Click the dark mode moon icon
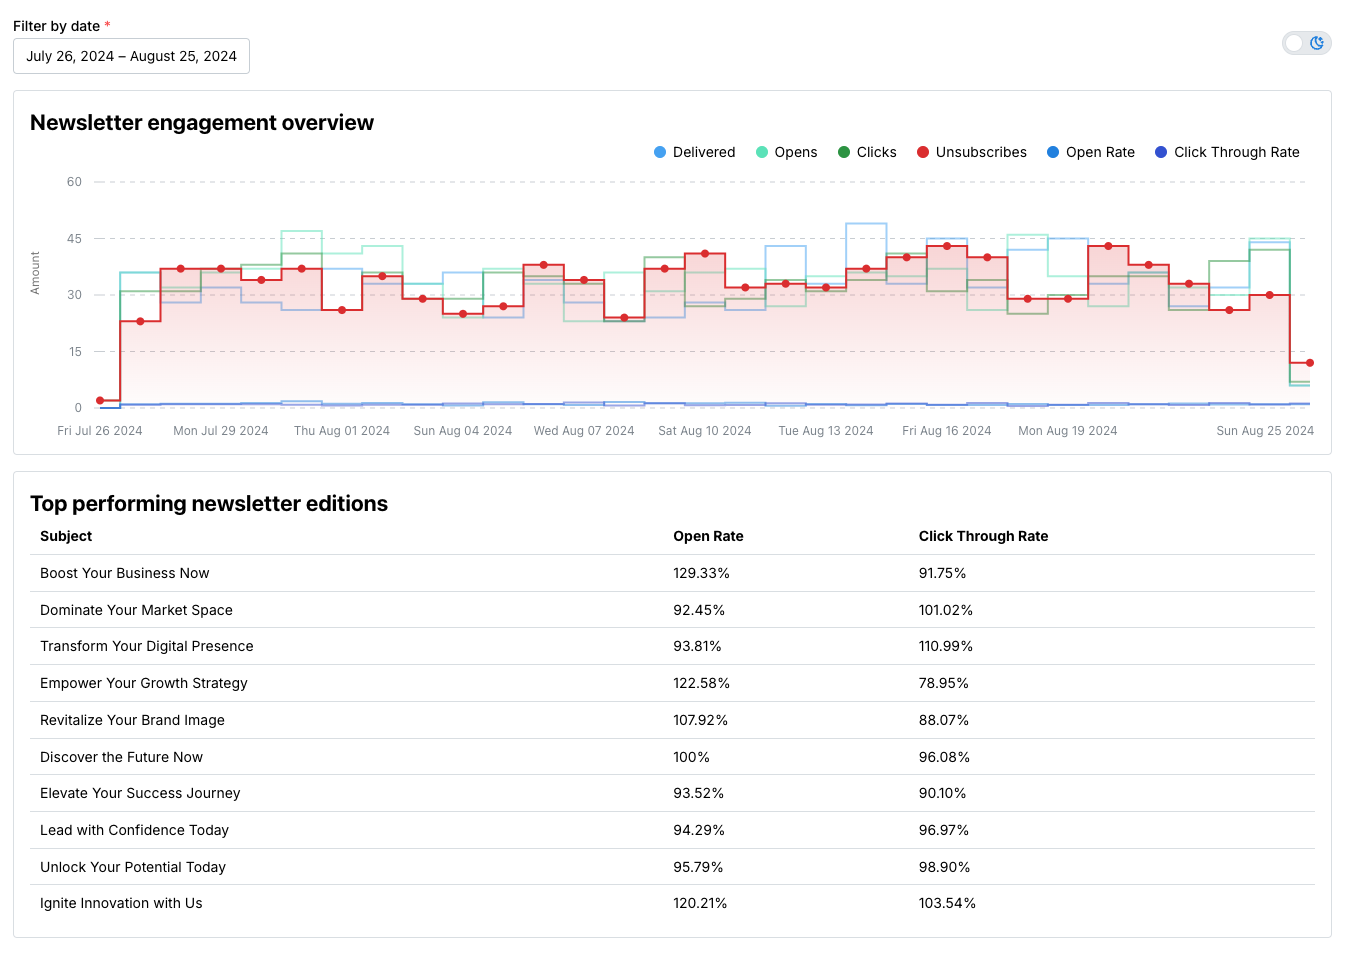1347x980 pixels. pos(1317,43)
